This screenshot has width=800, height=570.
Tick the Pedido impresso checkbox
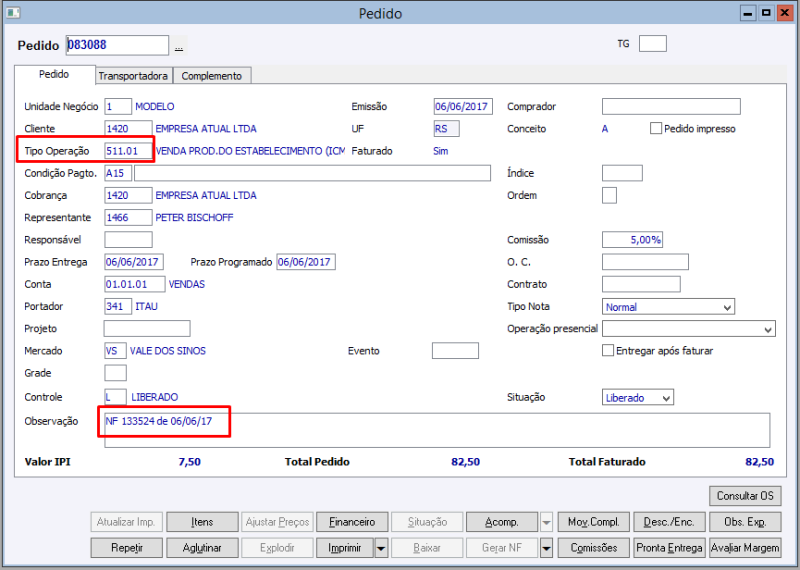tap(656, 129)
